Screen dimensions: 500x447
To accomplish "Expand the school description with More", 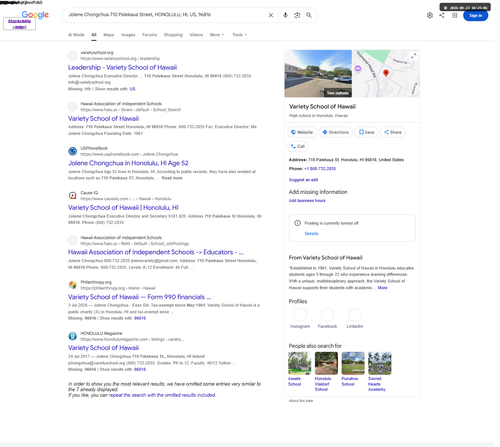I will click(x=382, y=288).
